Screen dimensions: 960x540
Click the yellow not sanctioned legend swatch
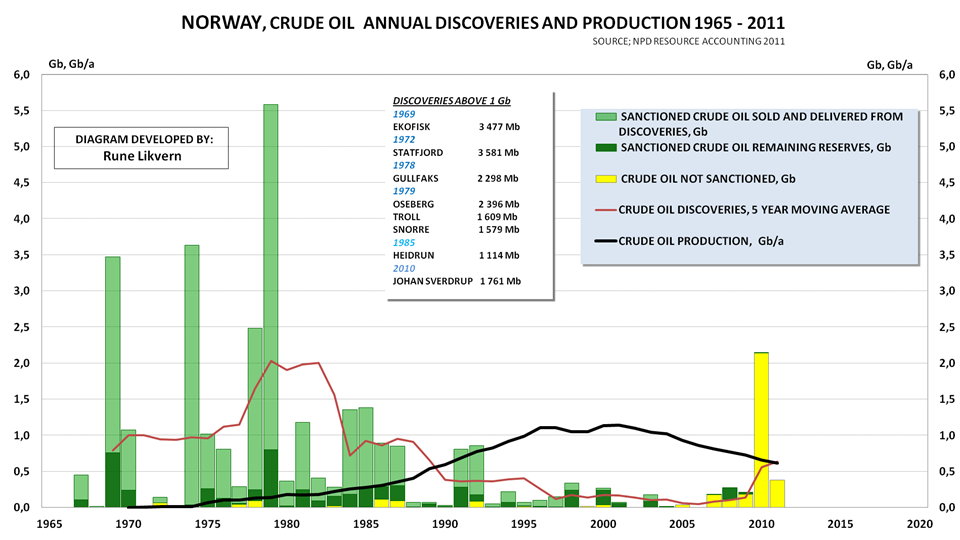click(604, 179)
